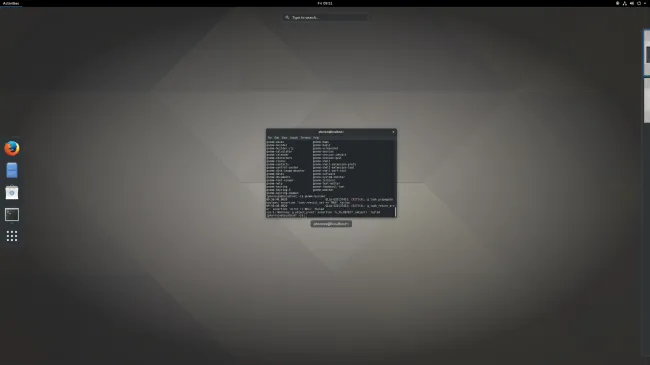Image resolution: width=650 pixels, height=365 pixels.
Task: Open the Software store bag icon
Action: [12, 192]
